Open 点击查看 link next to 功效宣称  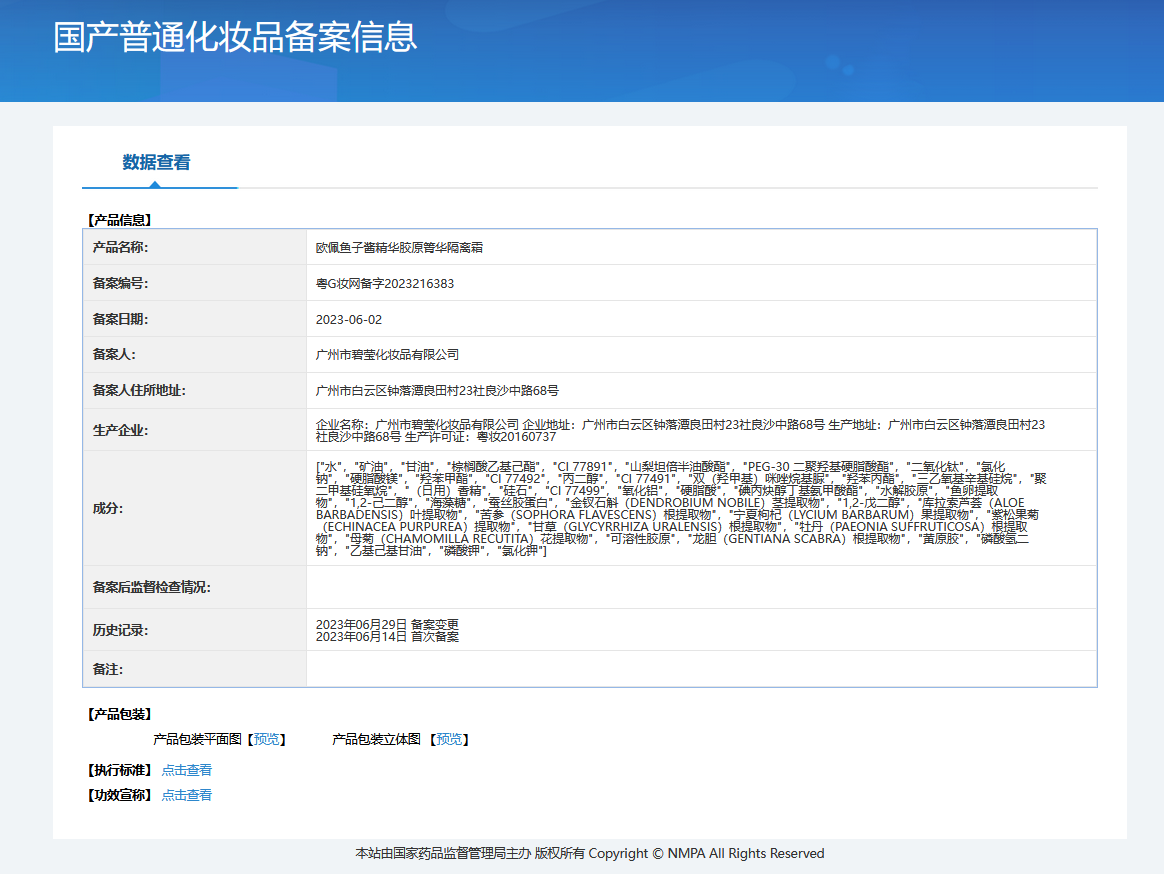pyautogui.click(x=187, y=795)
